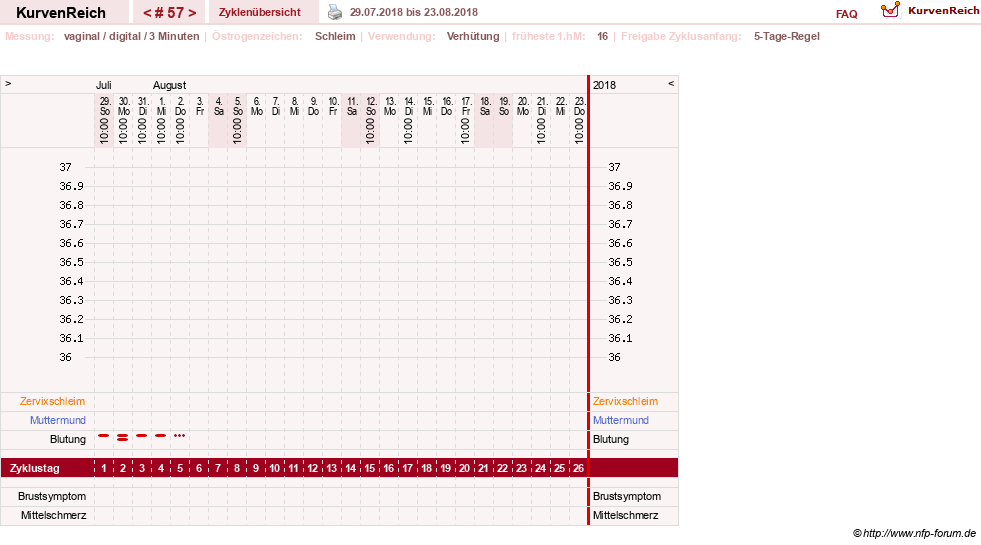Click the früheste 1.hM value 16
Image resolution: width=981 pixels, height=545 pixels.
pyautogui.click(x=602, y=36)
